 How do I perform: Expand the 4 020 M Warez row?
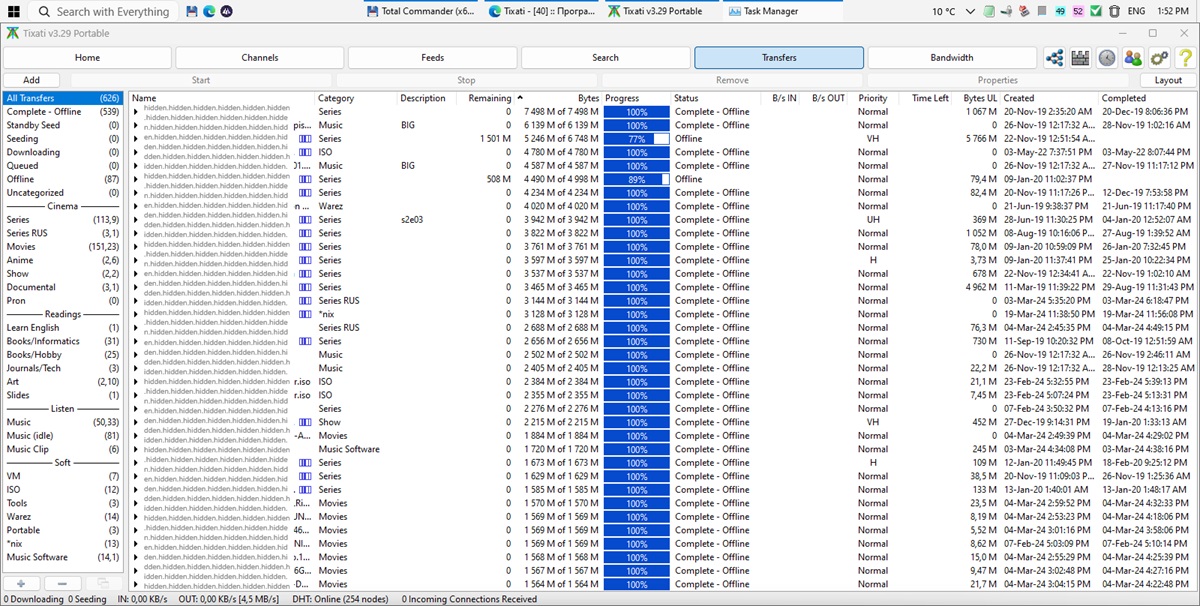(136, 206)
